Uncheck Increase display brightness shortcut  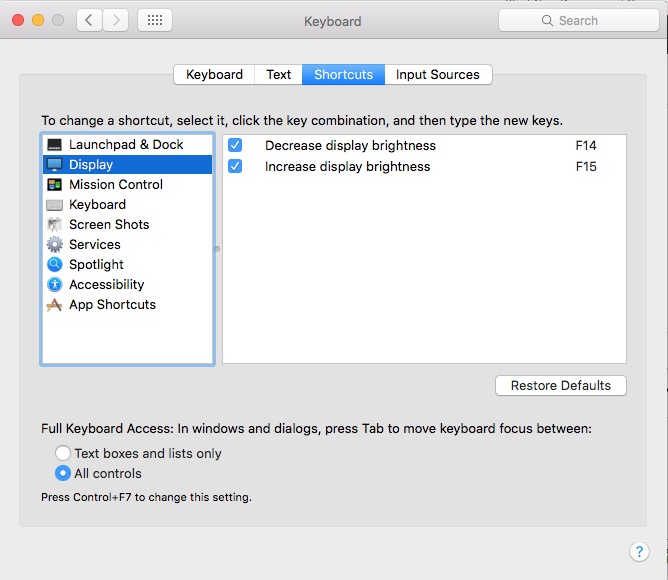(x=235, y=166)
